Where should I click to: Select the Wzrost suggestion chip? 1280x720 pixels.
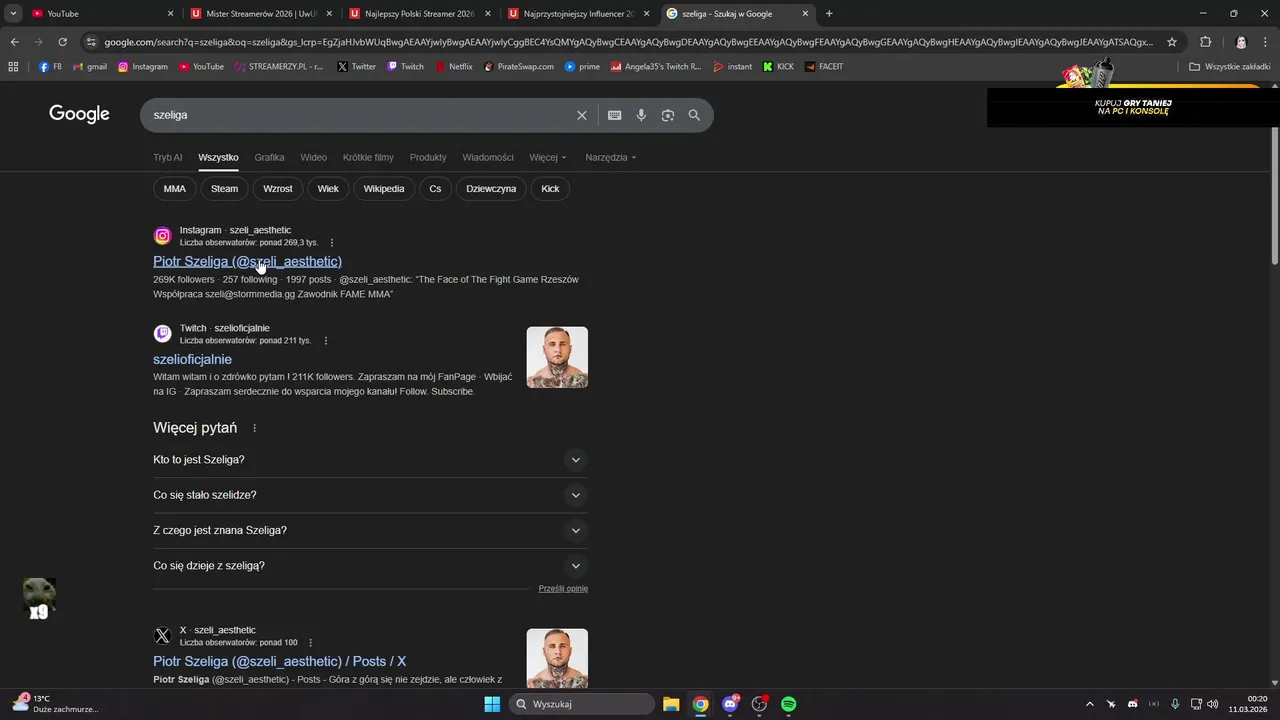(x=278, y=189)
